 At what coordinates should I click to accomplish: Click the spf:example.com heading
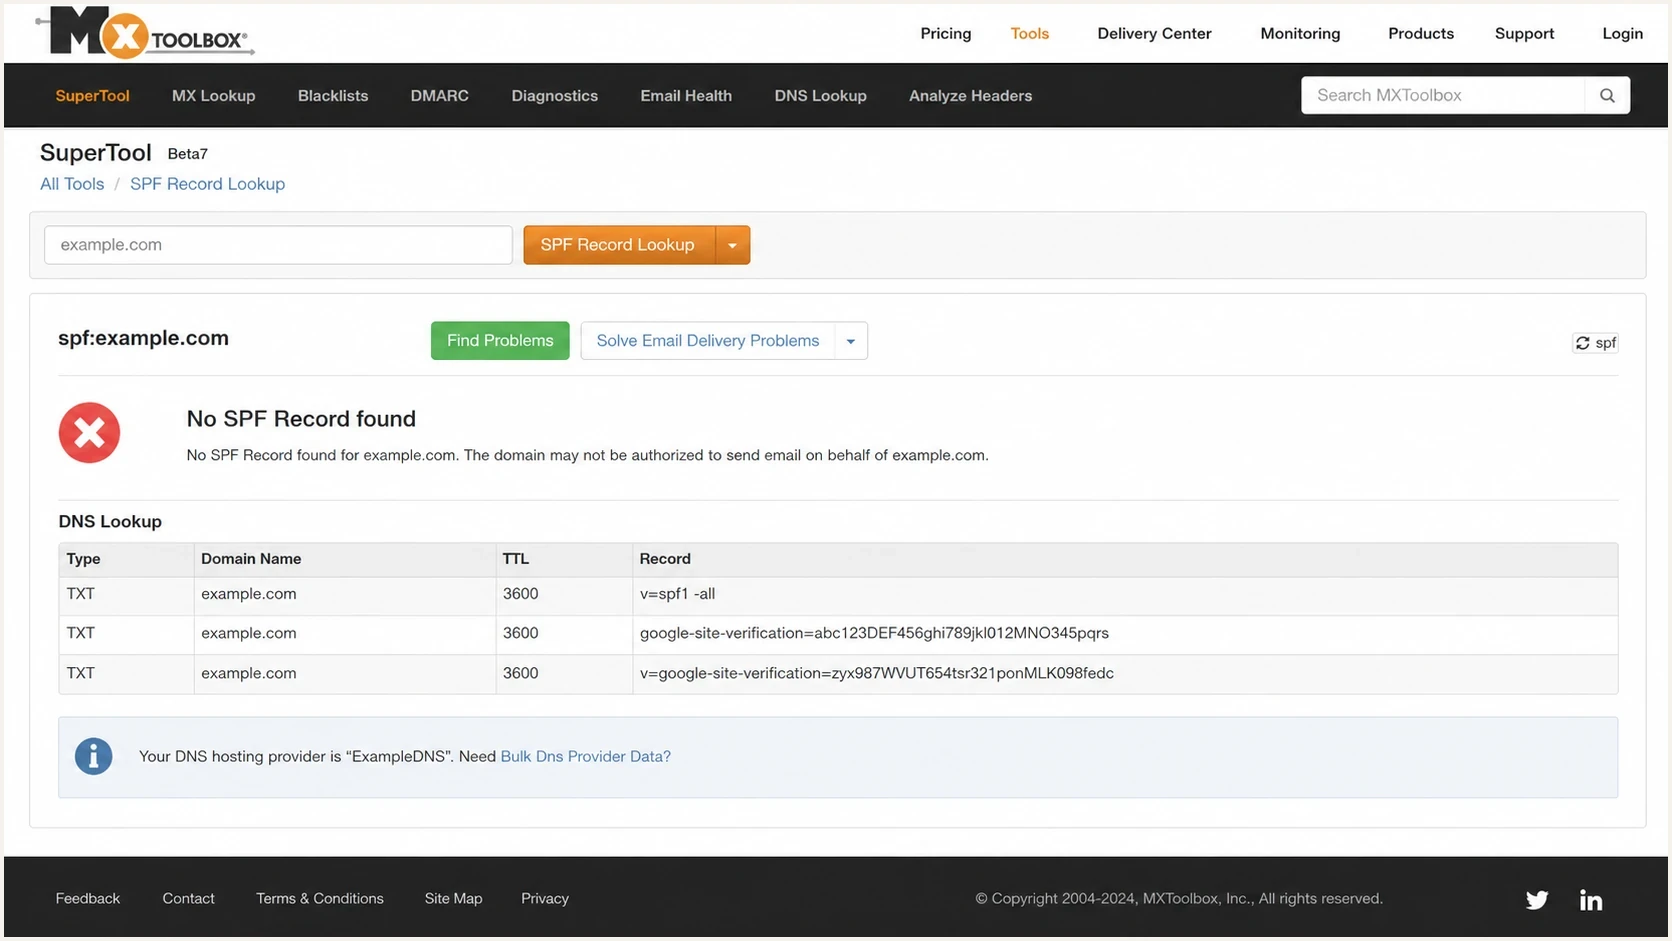[x=143, y=338]
